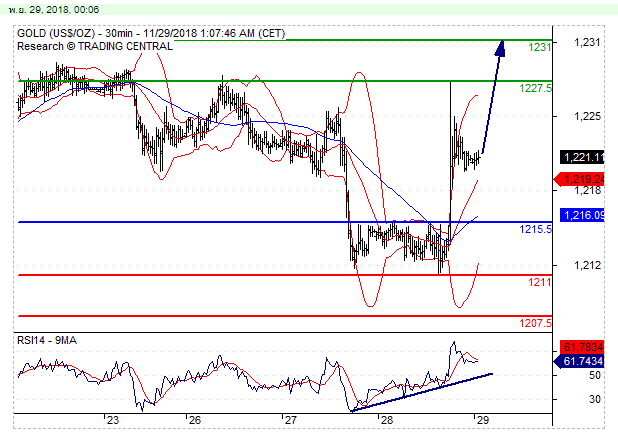Click the blue RSI value tag 61.7434
This screenshot has height=444, width=618.
[x=579, y=361]
